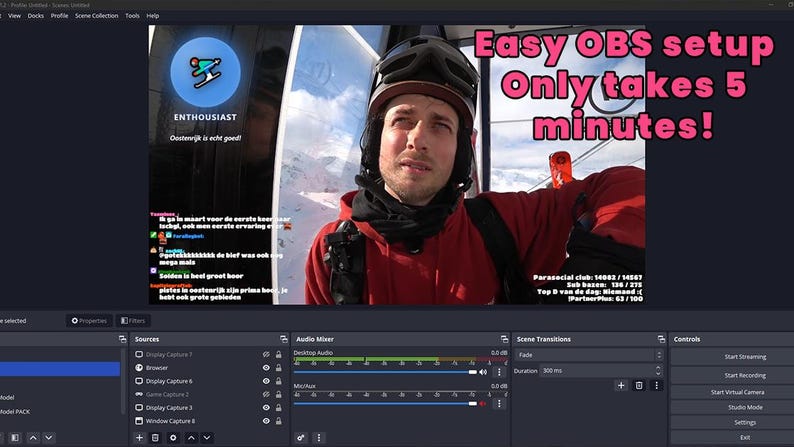Viewport: 794px width, 447px height.
Task: Enable Studio Mode
Action: 744,407
